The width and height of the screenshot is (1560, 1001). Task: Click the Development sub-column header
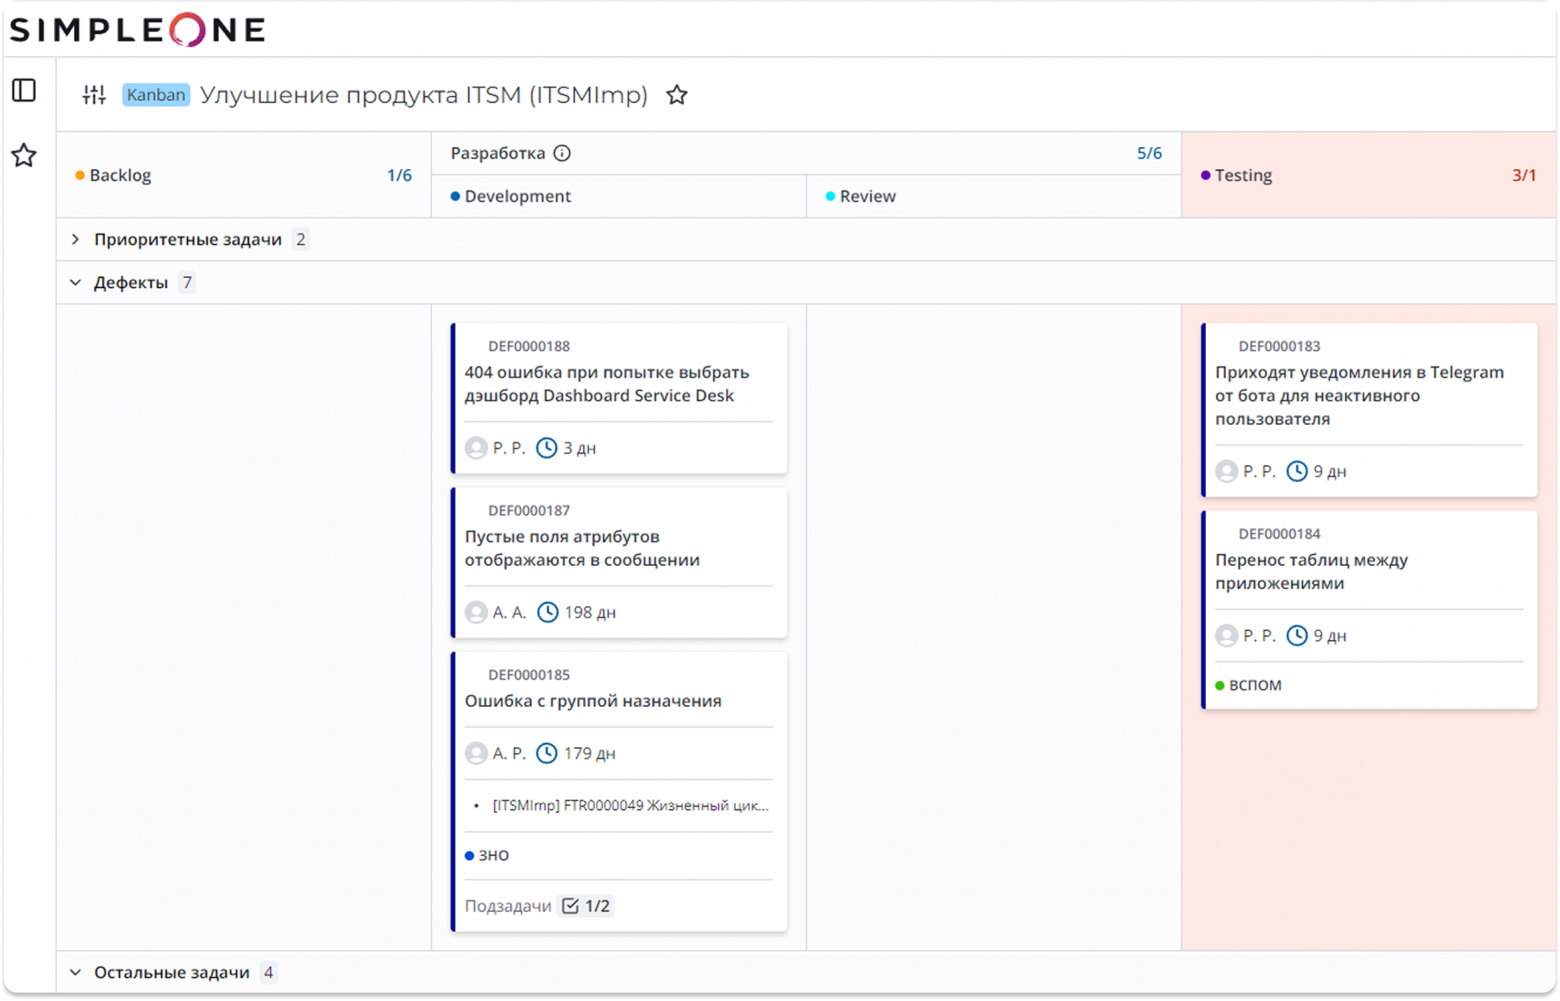point(517,196)
